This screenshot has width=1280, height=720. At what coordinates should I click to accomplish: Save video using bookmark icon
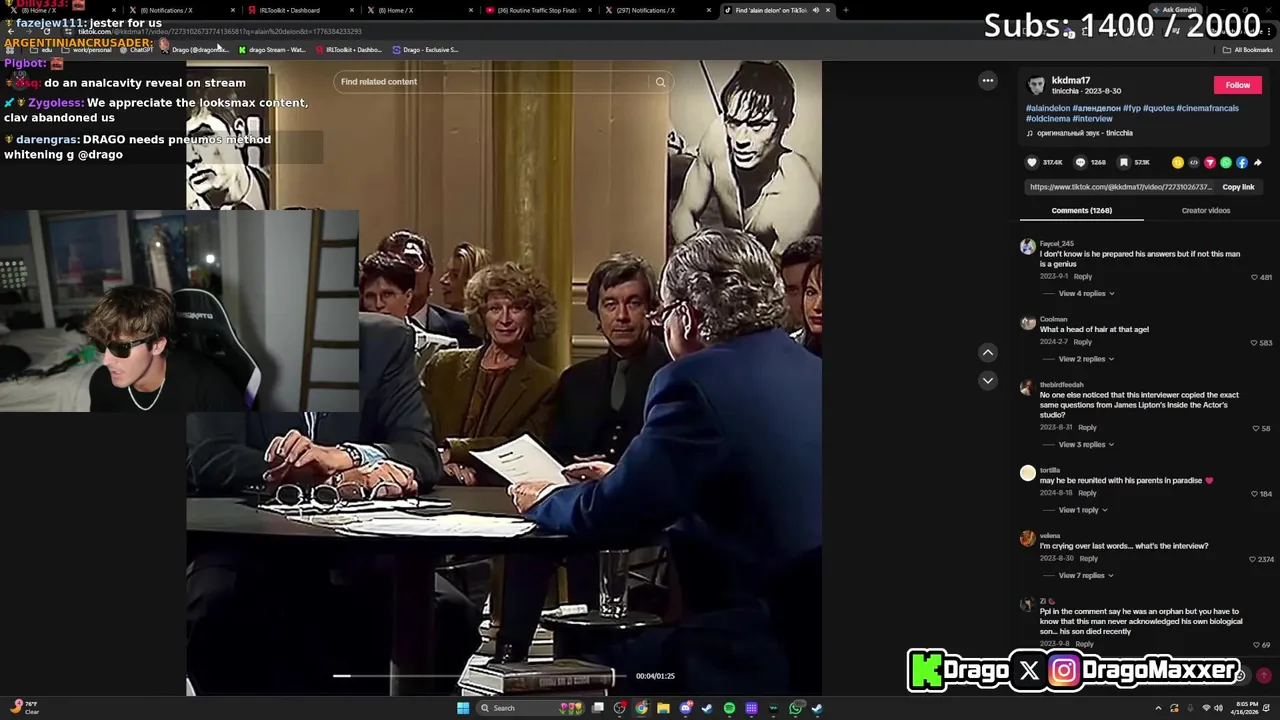tap(1124, 162)
